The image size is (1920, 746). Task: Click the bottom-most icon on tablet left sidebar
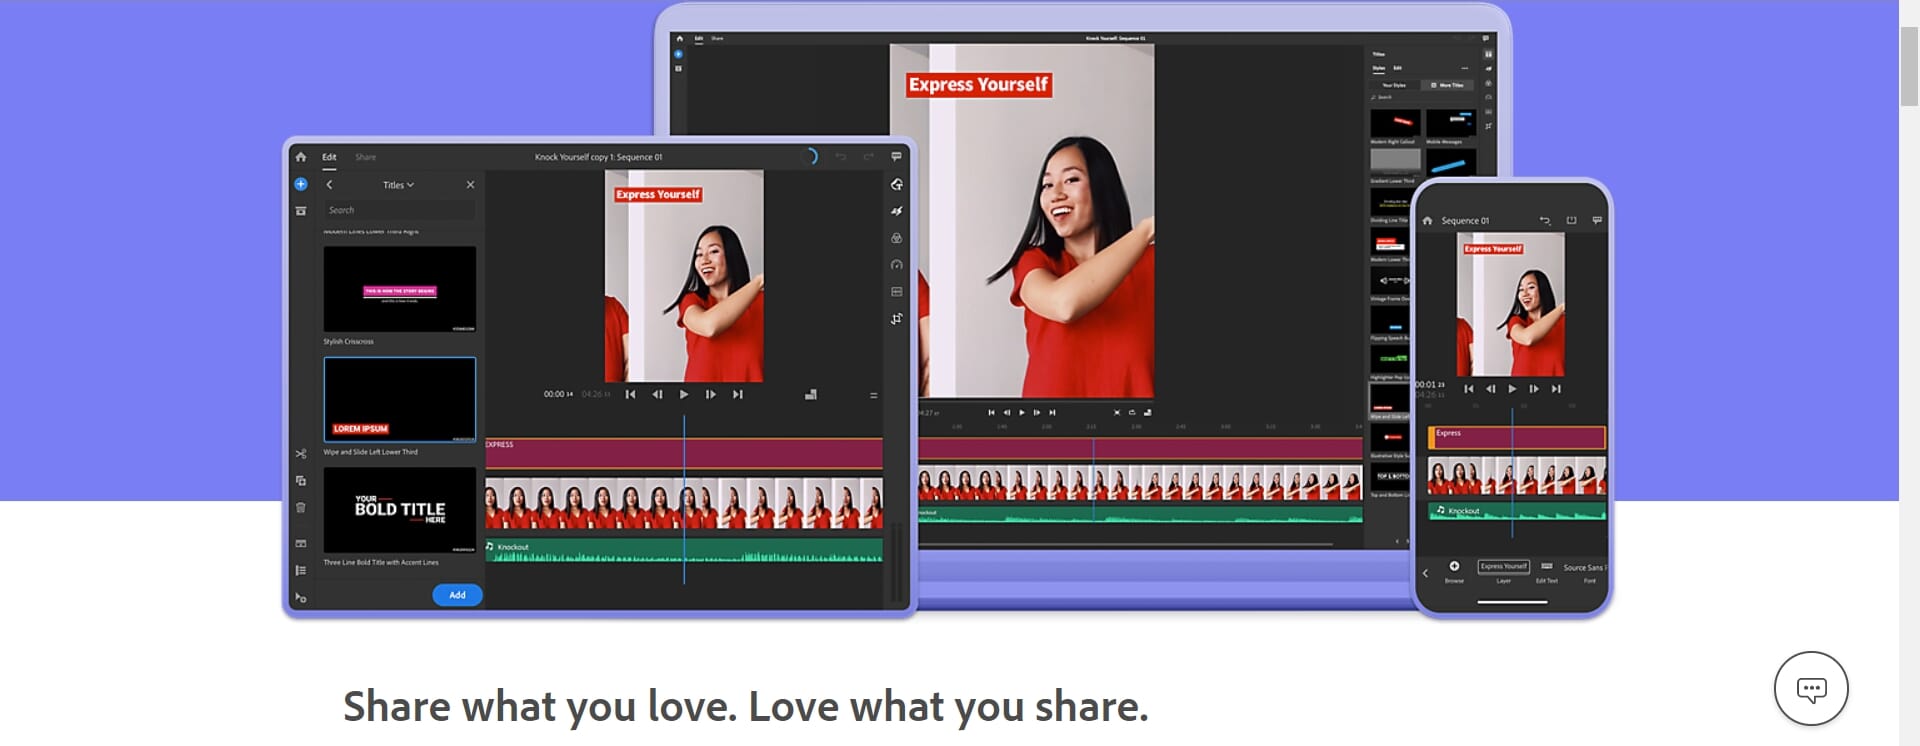coord(300,598)
